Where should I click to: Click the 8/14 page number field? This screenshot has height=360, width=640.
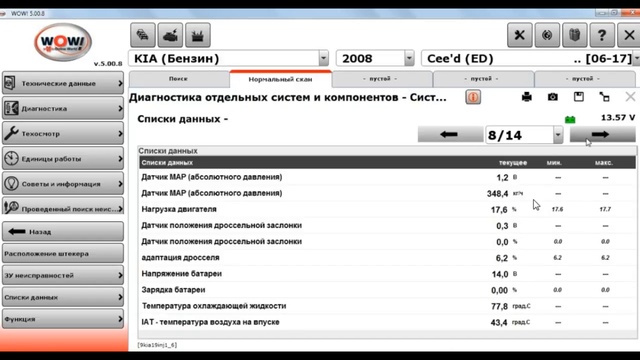[519, 135]
